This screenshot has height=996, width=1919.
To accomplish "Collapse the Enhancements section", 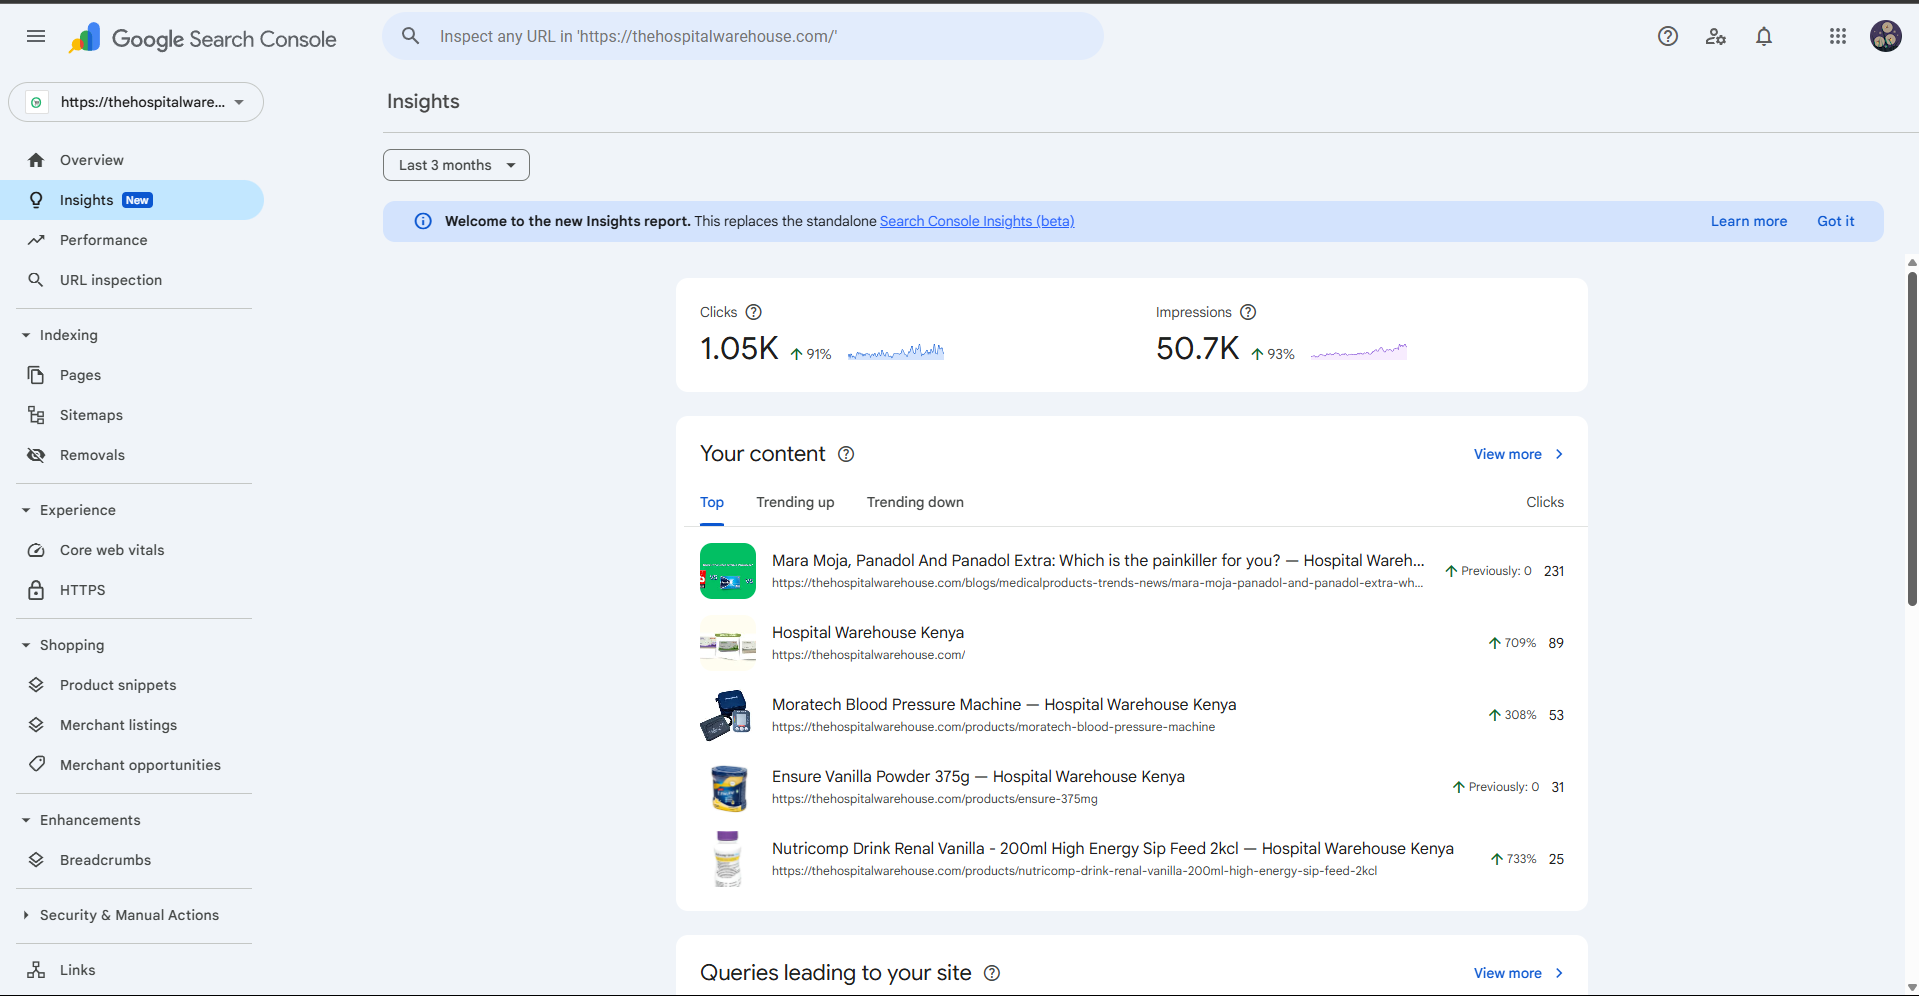I will (26, 820).
